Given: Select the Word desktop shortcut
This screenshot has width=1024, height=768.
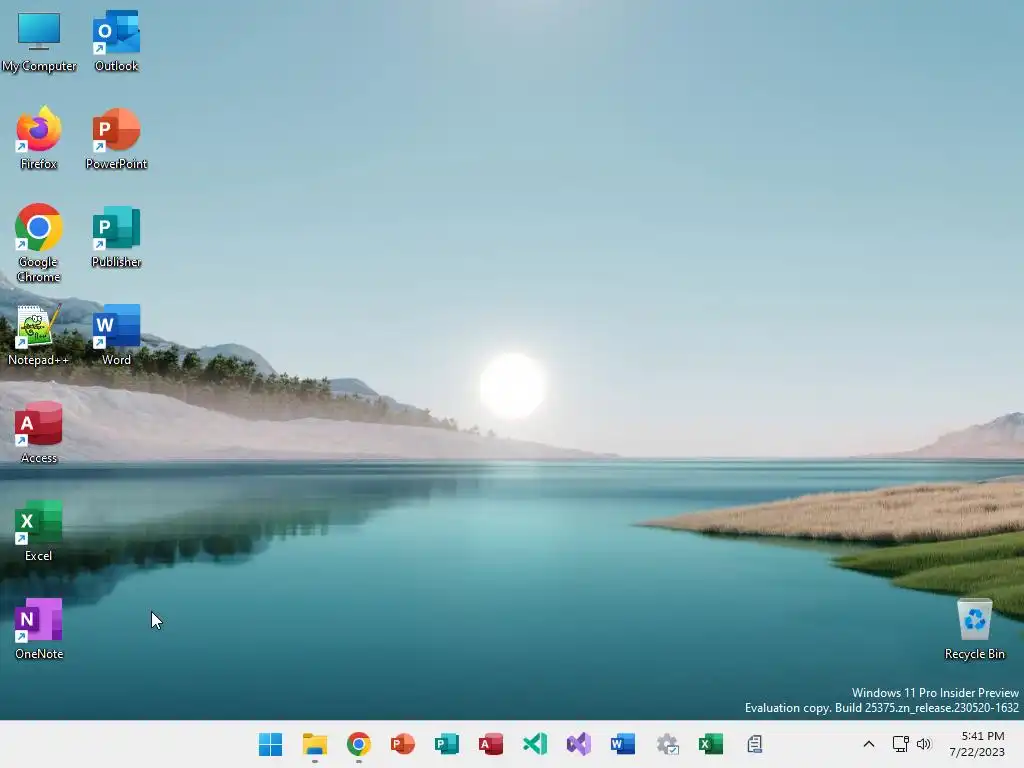Looking at the screenshot, I should point(116,334).
